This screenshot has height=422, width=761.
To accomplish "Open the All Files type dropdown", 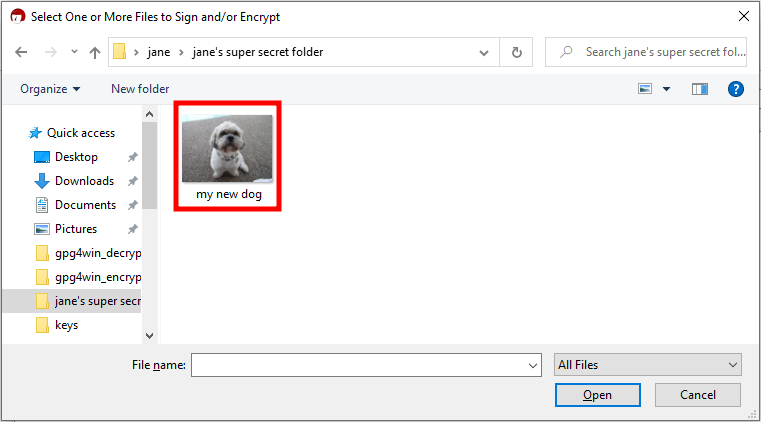I will [647, 365].
